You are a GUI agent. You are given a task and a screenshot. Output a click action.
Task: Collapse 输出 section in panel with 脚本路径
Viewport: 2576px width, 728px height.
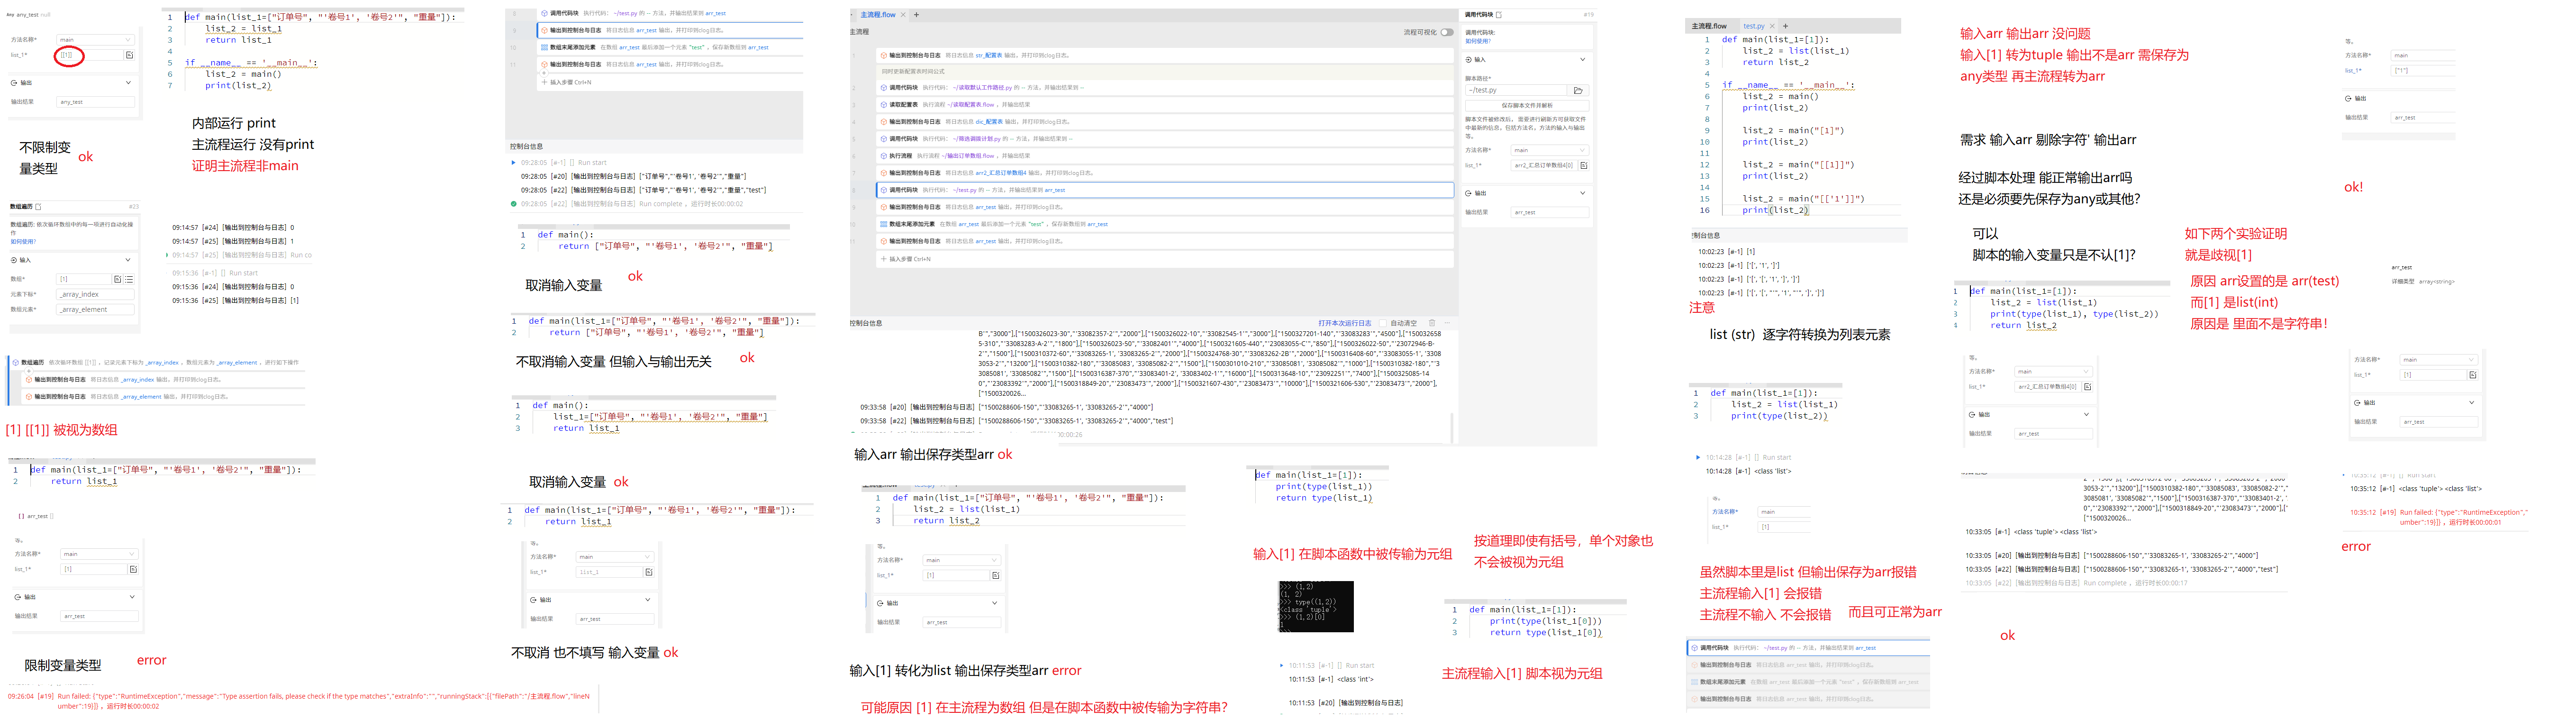[x=1583, y=193]
